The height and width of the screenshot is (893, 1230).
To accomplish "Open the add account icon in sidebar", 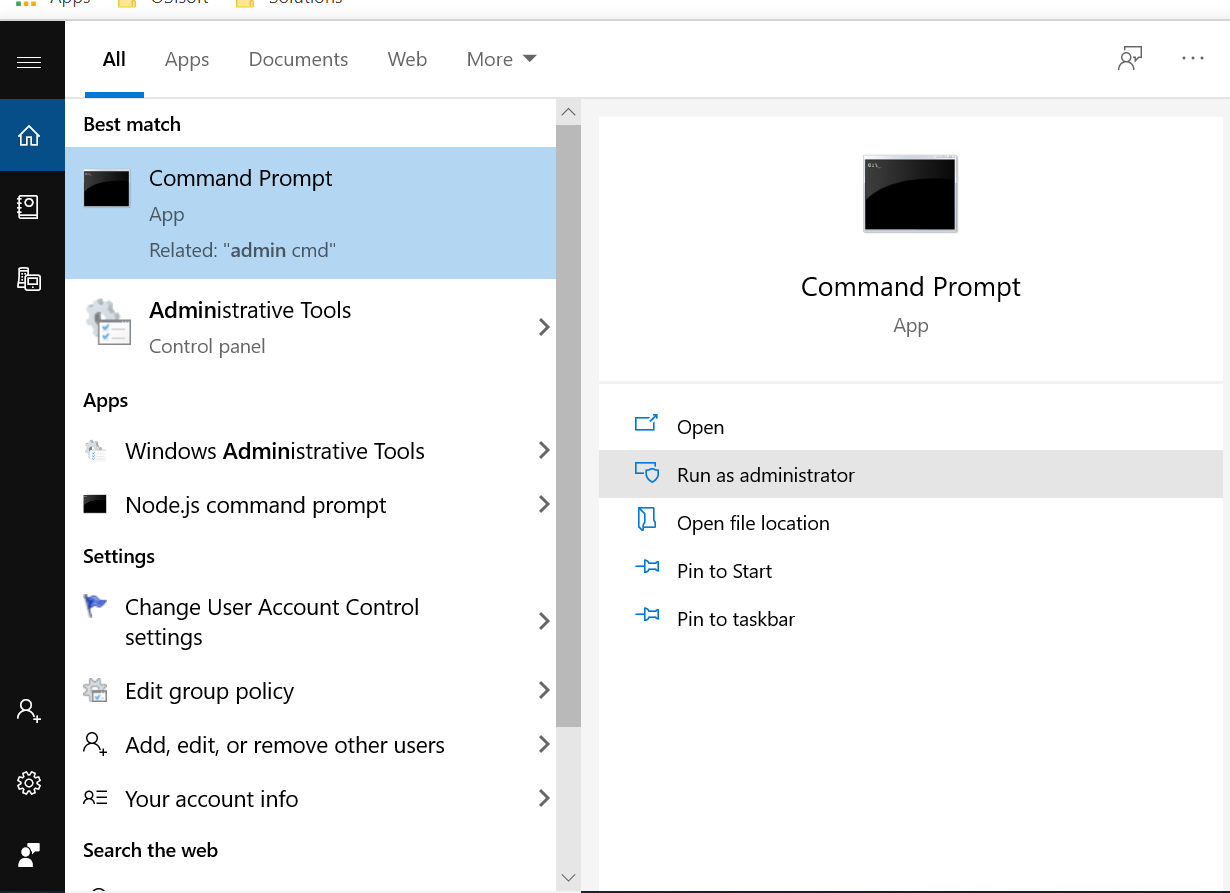I will (x=29, y=711).
